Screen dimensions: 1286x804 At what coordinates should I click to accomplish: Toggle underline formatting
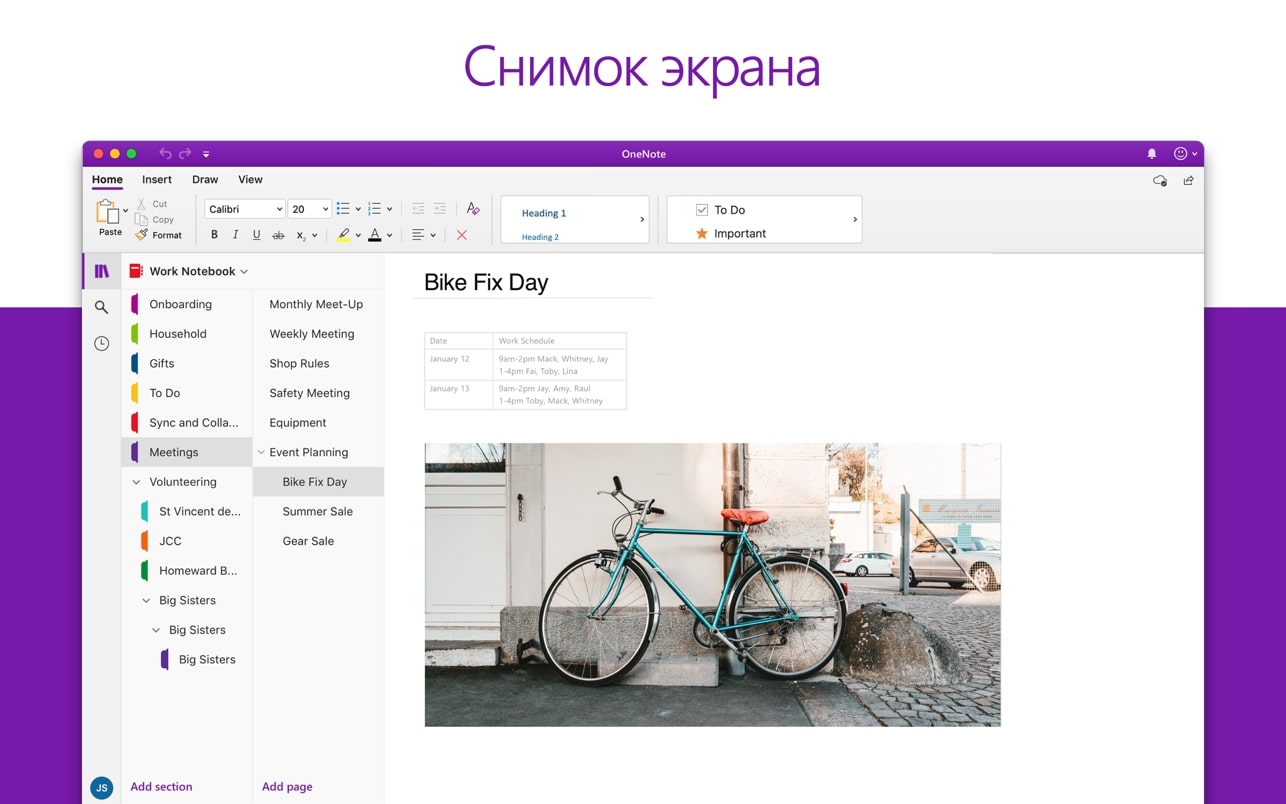(x=256, y=234)
